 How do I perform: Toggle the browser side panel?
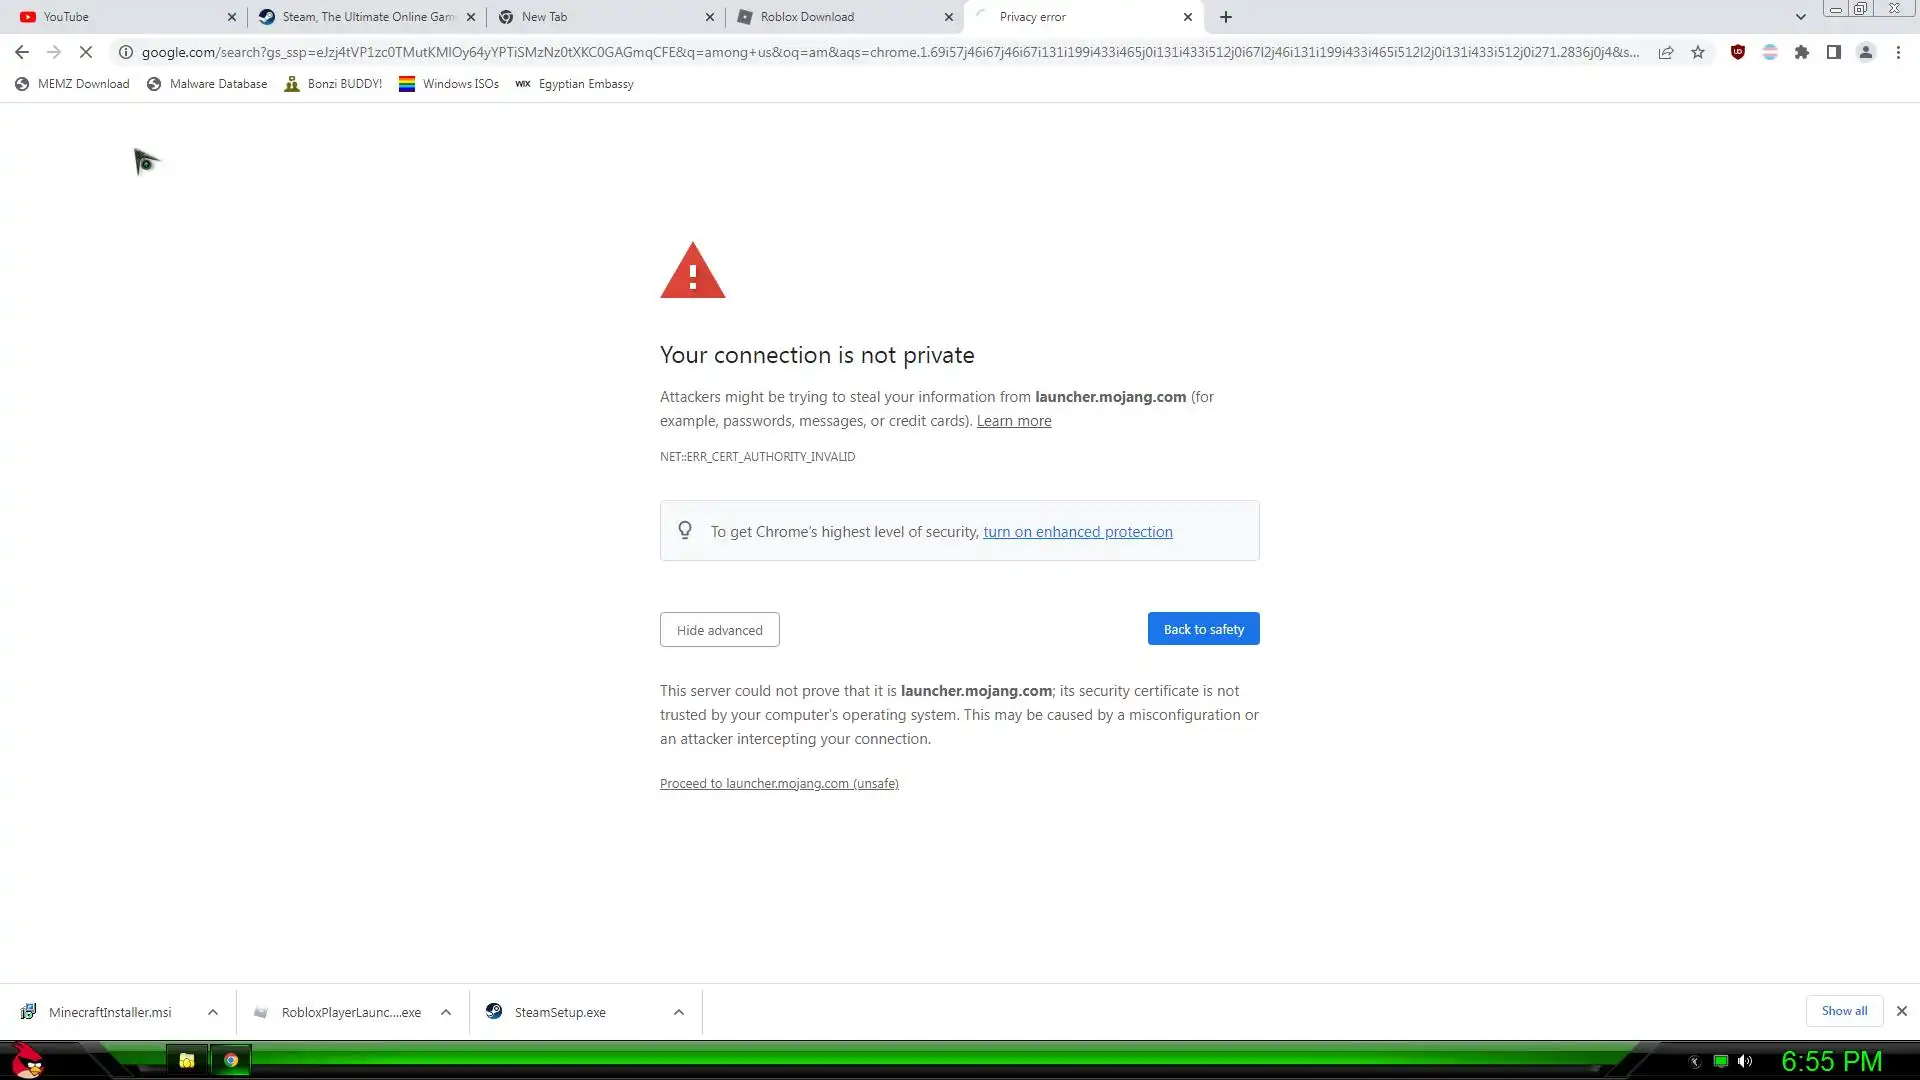[1834, 52]
